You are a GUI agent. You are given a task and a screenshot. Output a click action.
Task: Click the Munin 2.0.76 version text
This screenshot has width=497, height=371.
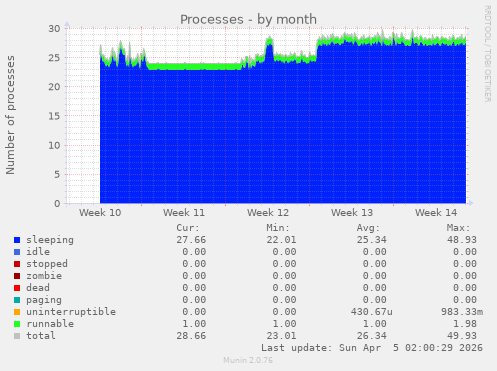pos(248,360)
